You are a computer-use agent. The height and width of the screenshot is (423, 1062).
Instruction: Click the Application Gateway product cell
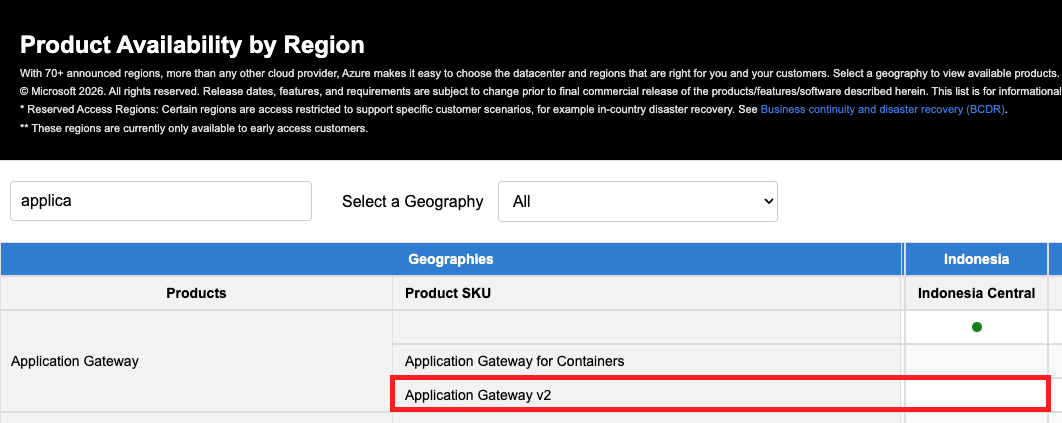point(75,361)
